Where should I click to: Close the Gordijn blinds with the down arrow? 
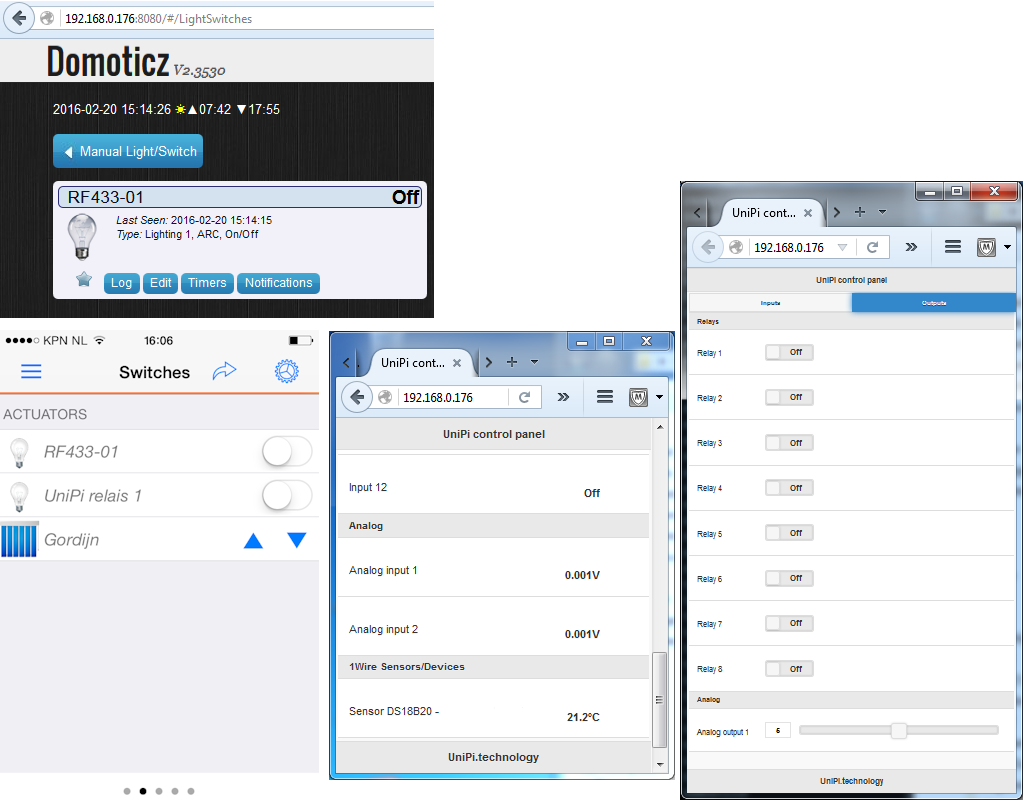pyautogui.click(x=296, y=540)
